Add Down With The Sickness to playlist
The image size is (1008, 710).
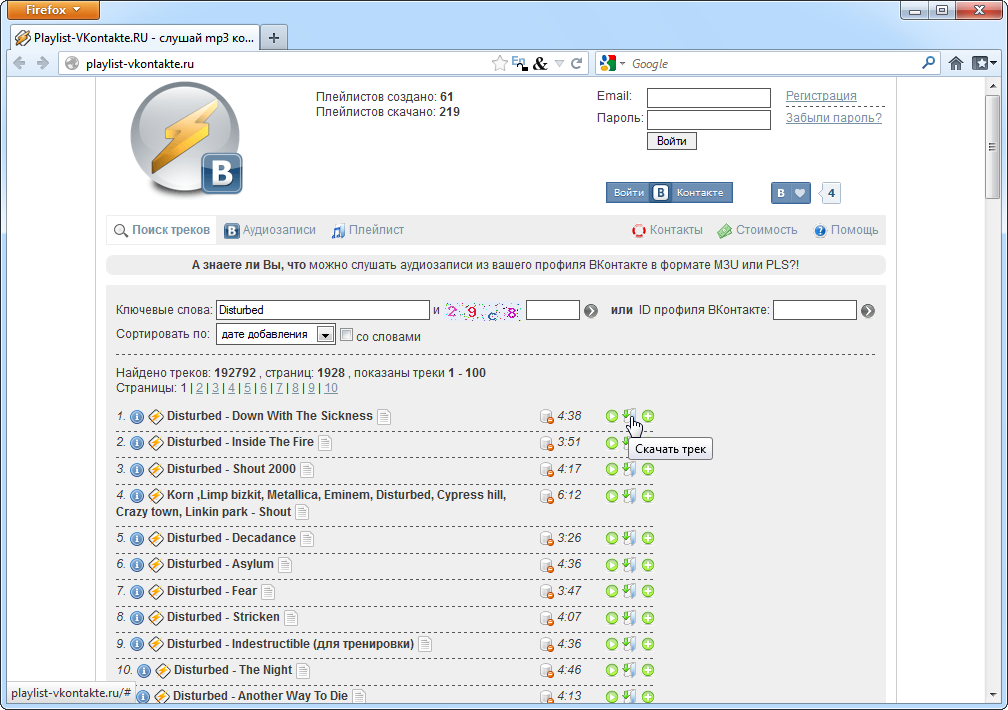pyautogui.click(x=648, y=416)
